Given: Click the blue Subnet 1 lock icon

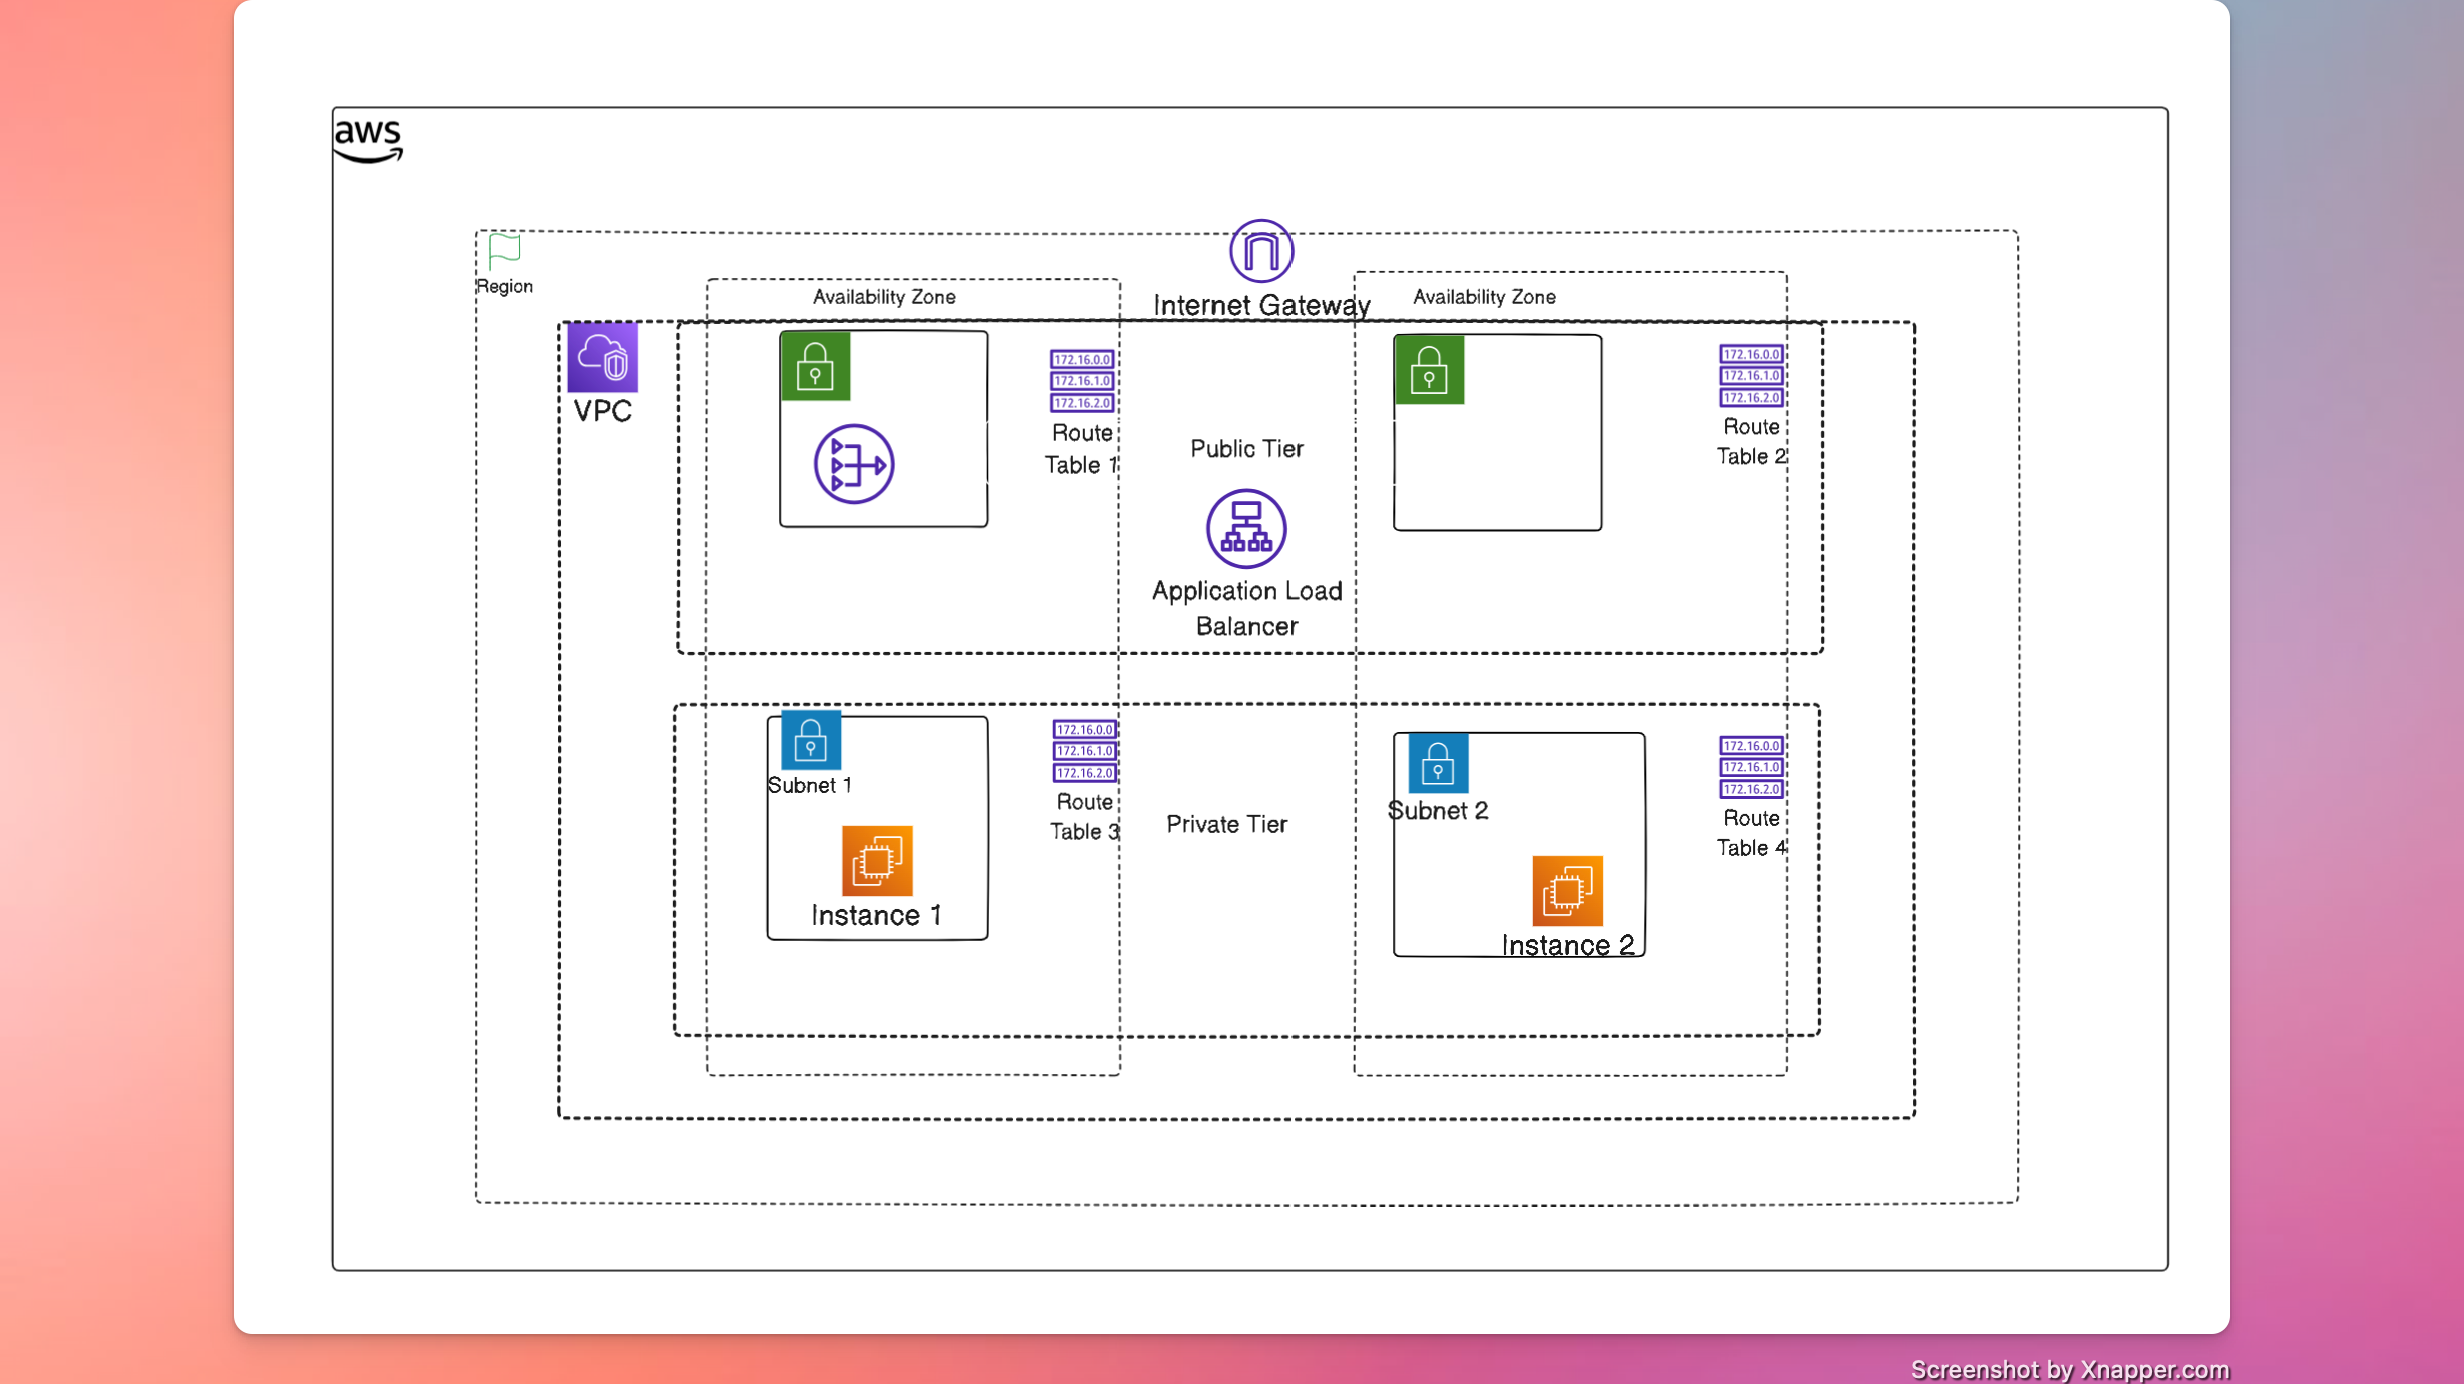Looking at the screenshot, I should (x=810, y=740).
